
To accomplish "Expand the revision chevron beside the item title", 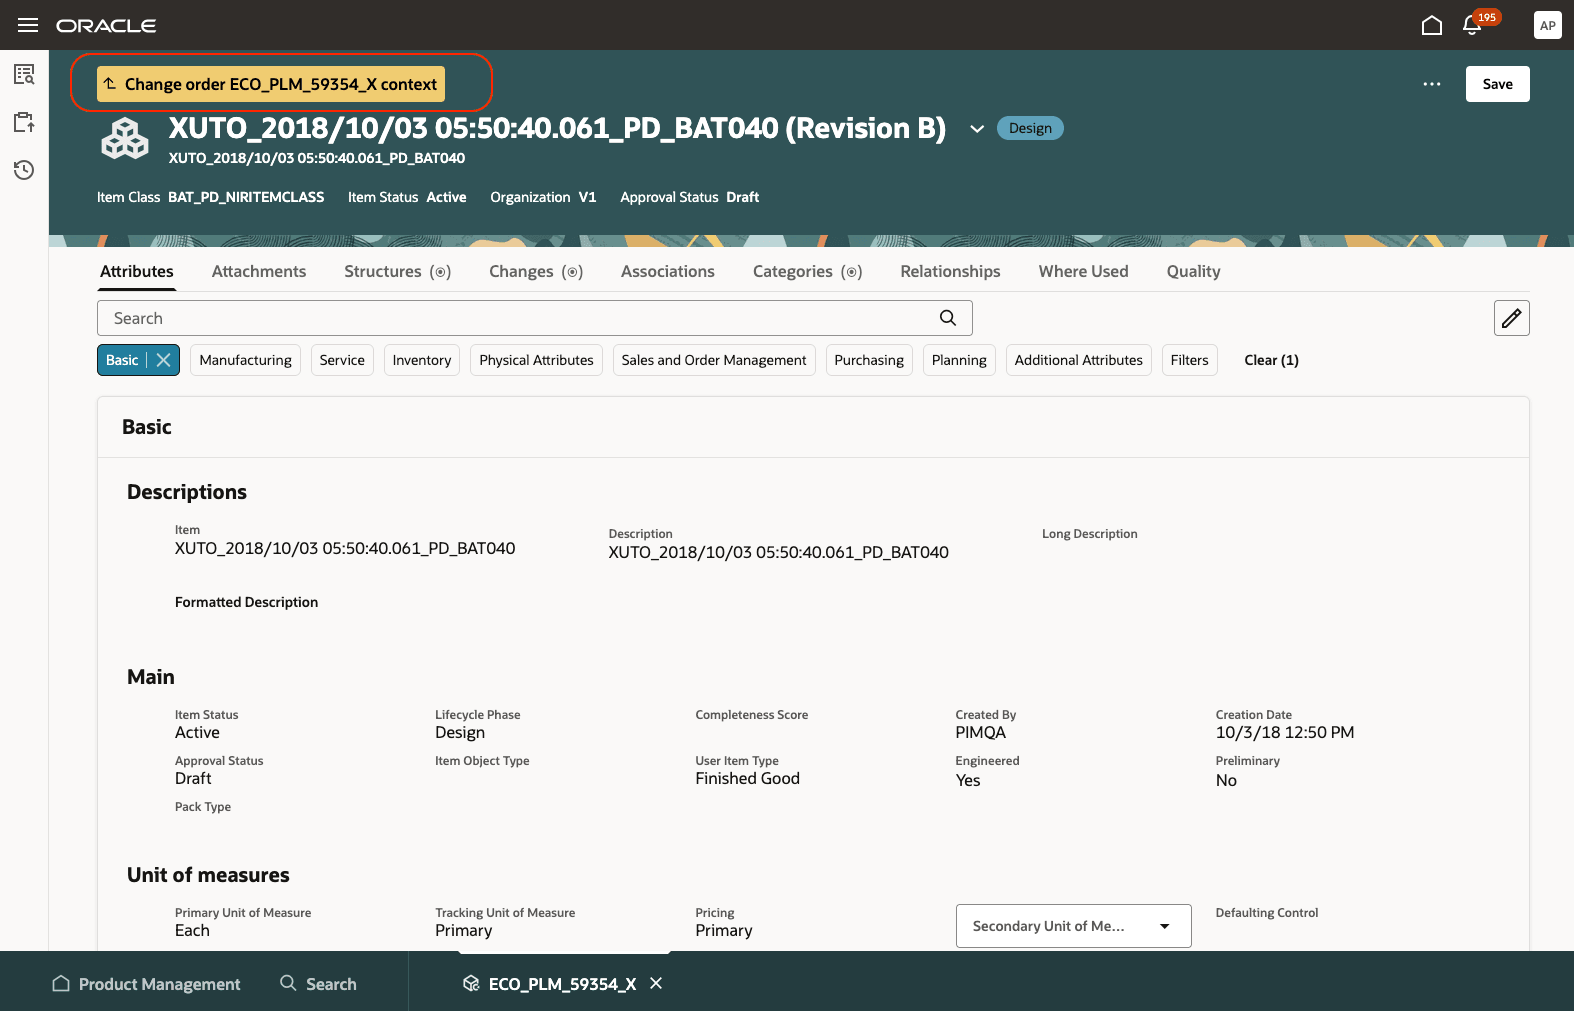I will pyautogui.click(x=977, y=129).
